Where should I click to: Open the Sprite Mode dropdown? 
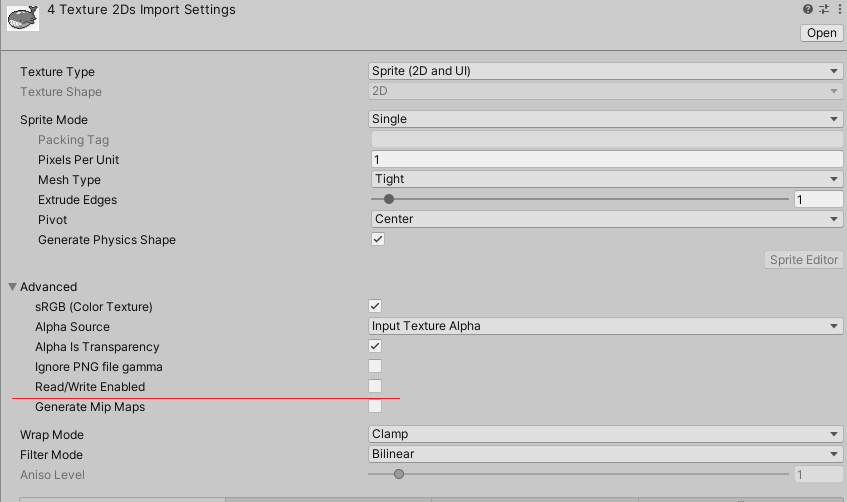(x=606, y=119)
